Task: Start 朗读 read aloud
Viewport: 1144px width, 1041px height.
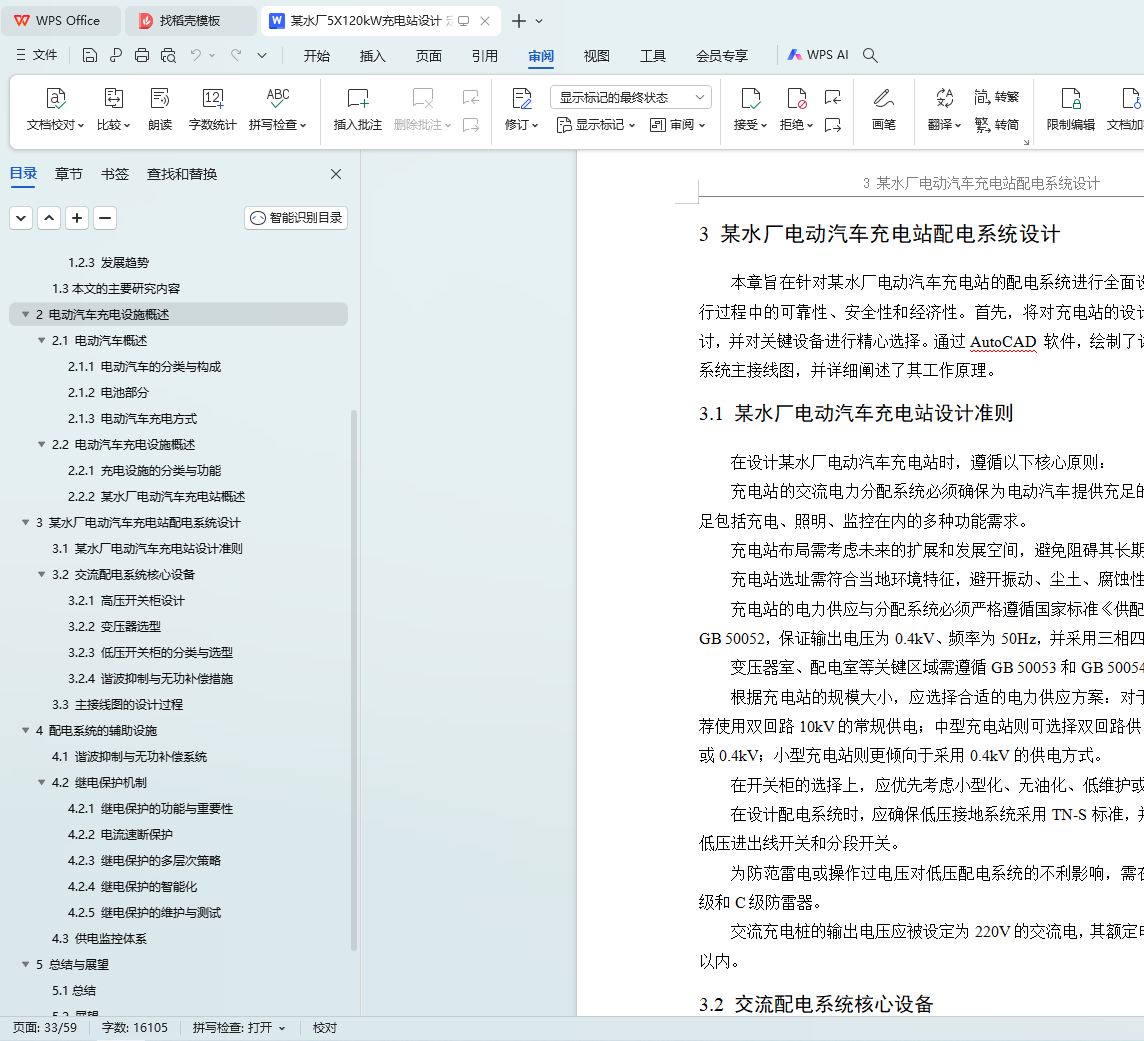Action: pos(160,109)
